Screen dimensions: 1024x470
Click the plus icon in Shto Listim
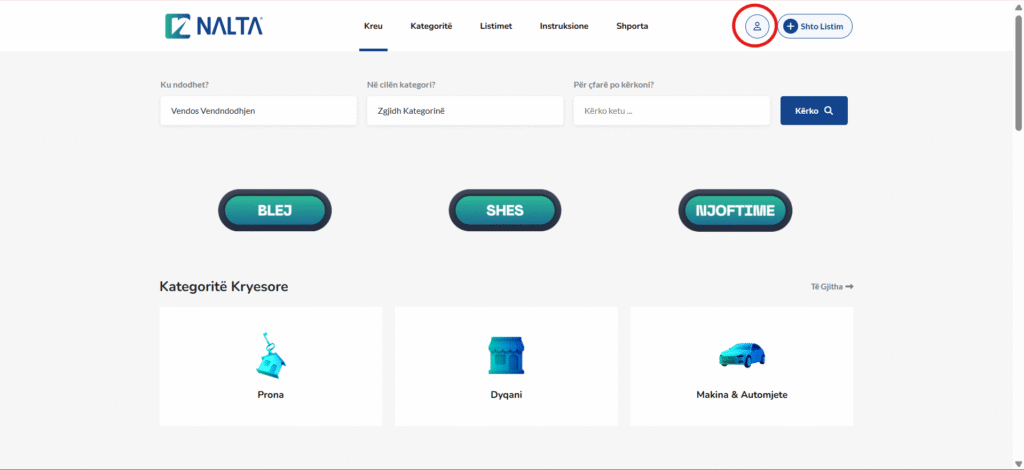point(791,26)
